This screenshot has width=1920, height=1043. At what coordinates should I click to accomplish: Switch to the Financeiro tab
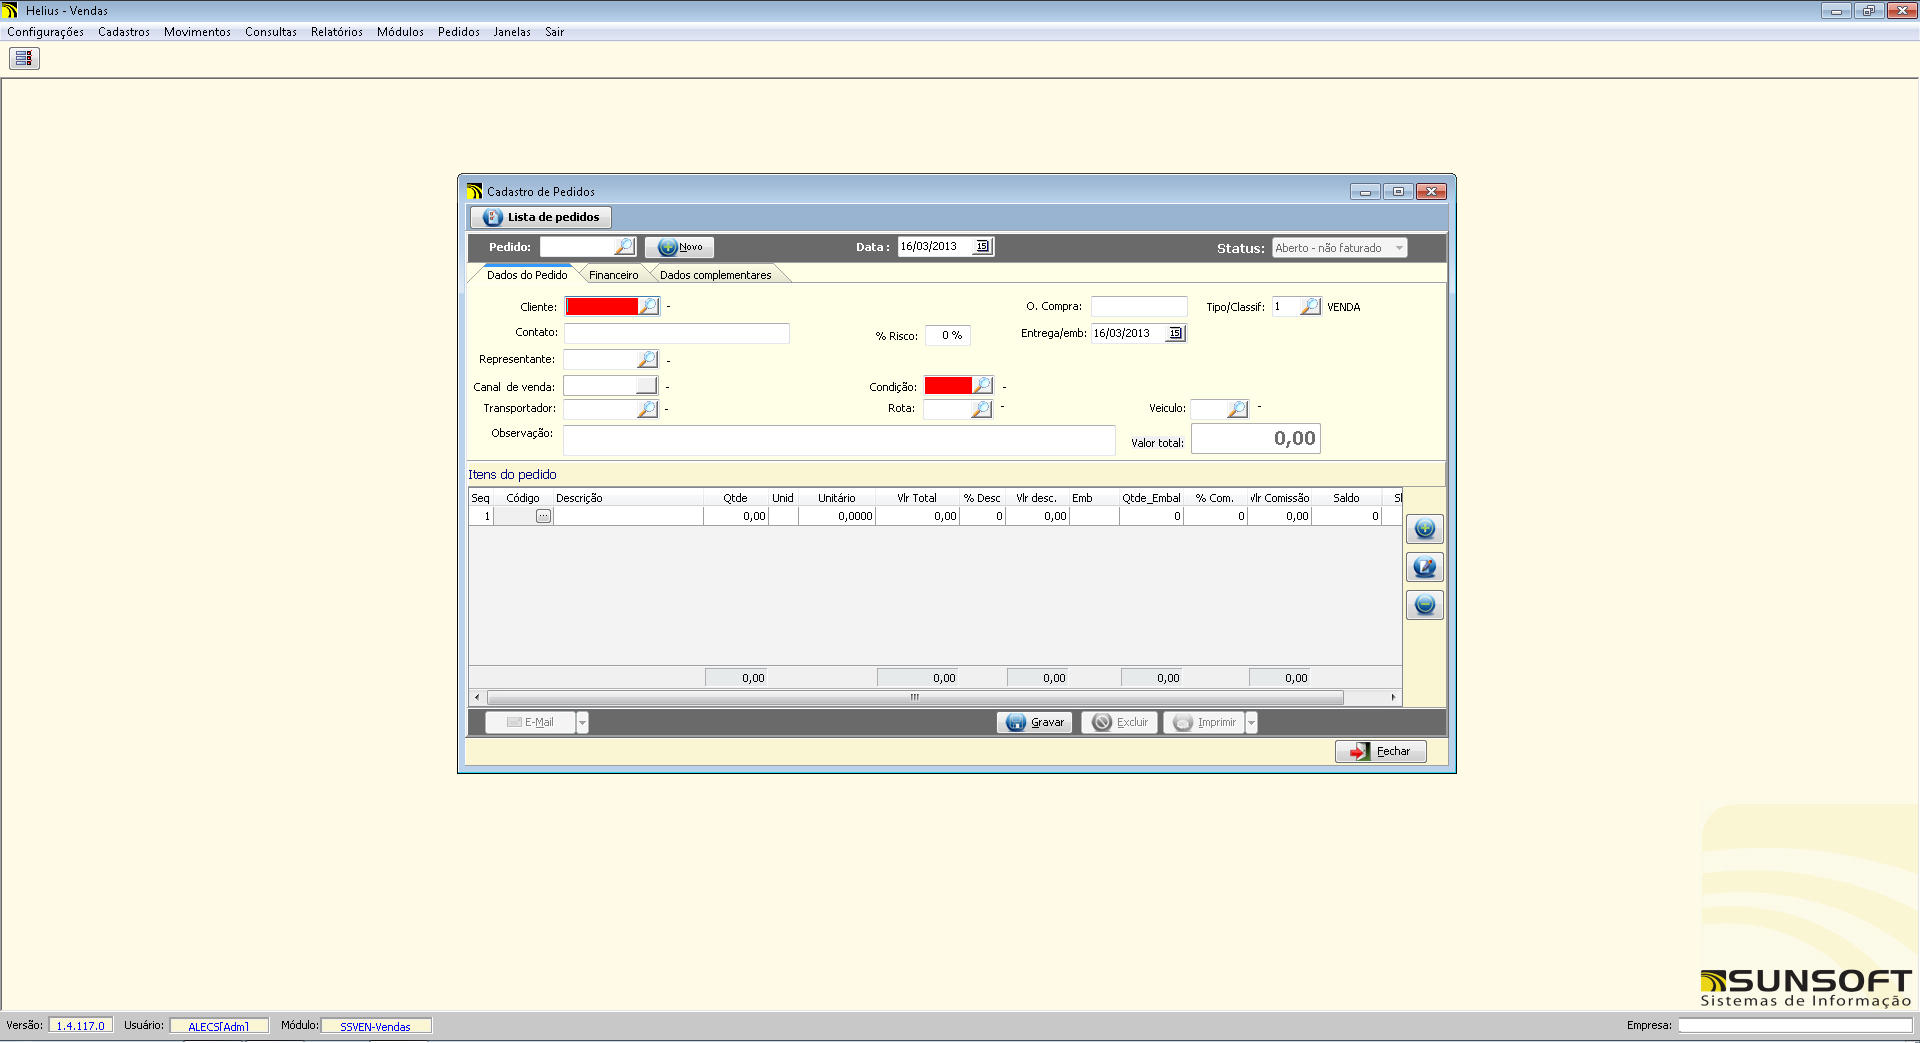[613, 275]
